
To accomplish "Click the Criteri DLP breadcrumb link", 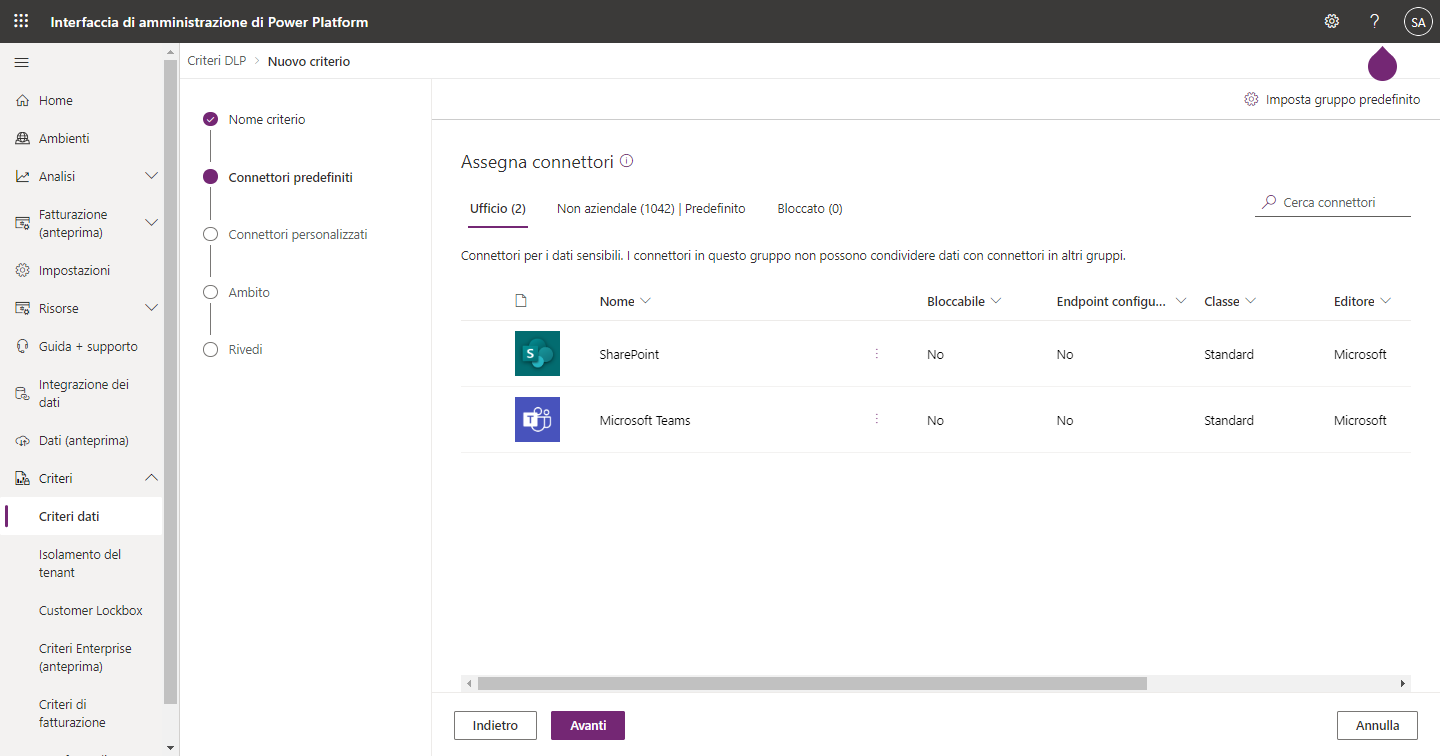I will (217, 61).
